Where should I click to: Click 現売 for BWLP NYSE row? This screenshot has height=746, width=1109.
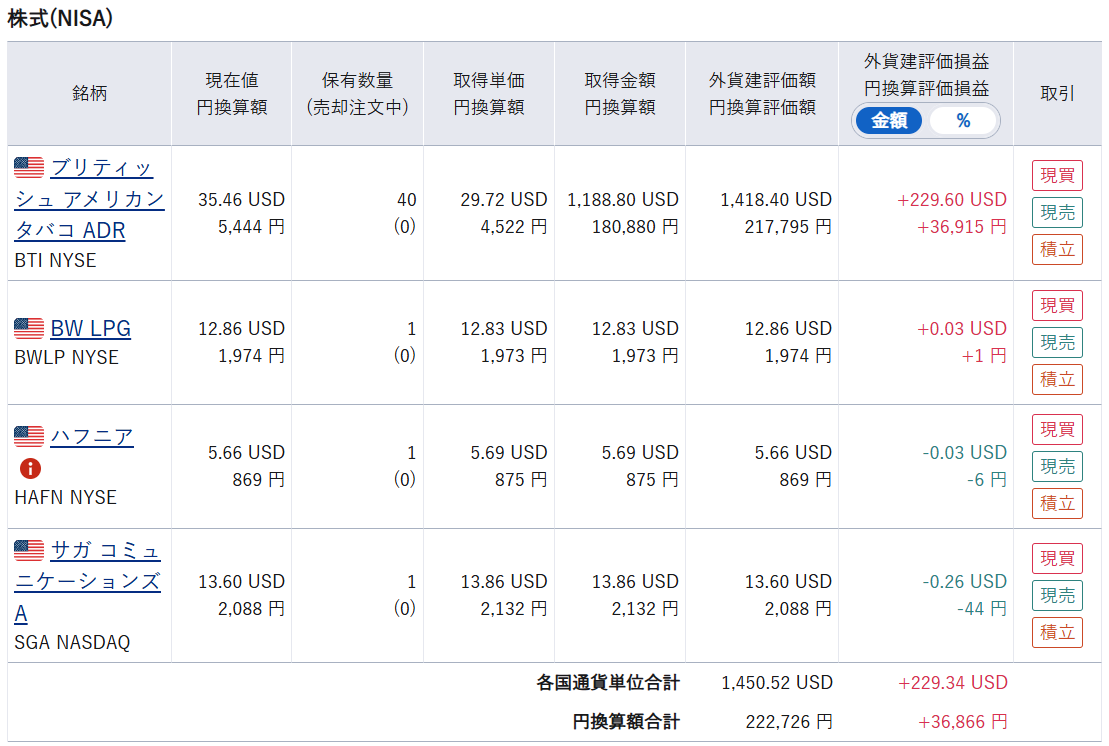(x=1057, y=342)
